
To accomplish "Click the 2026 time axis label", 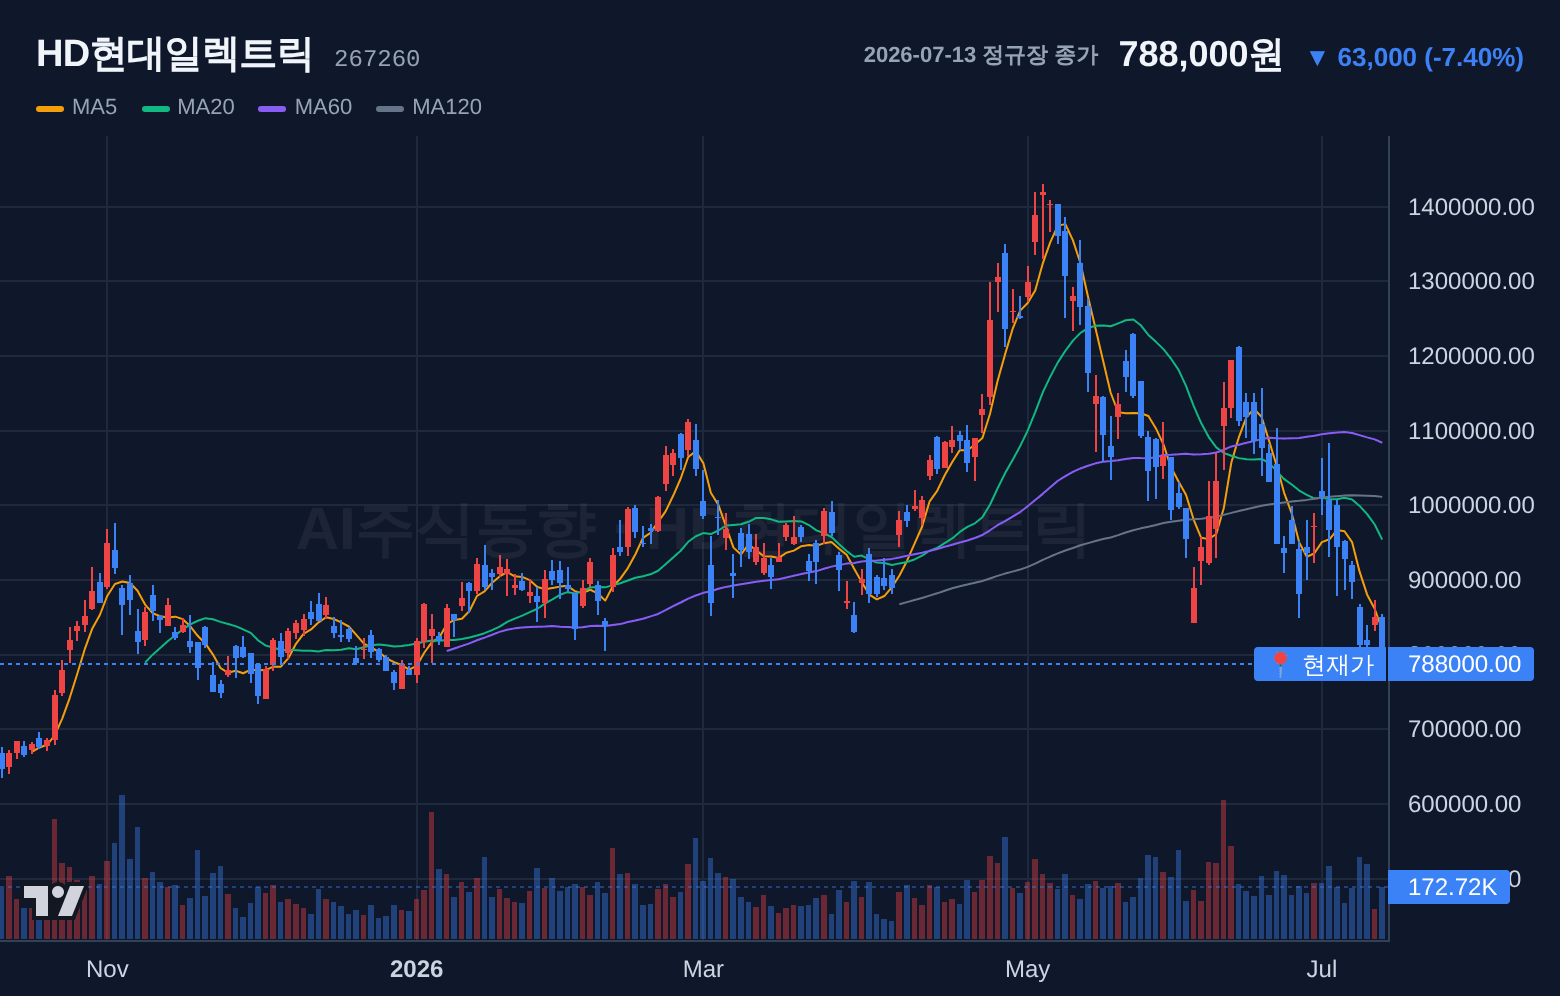I will [416, 969].
